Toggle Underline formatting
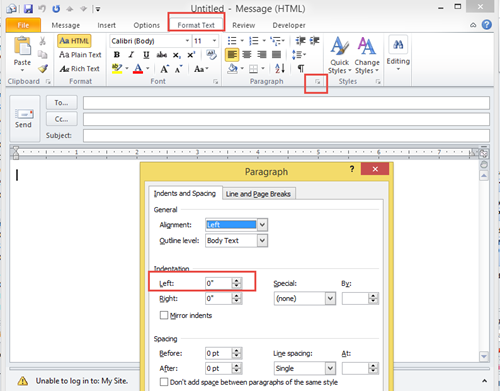Viewport: 500px width, 391px height. 146,55
